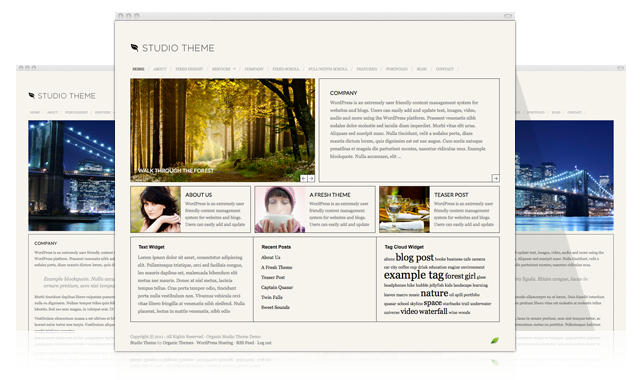Click the 'example tag' tag in tag cloud

click(x=413, y=275)
